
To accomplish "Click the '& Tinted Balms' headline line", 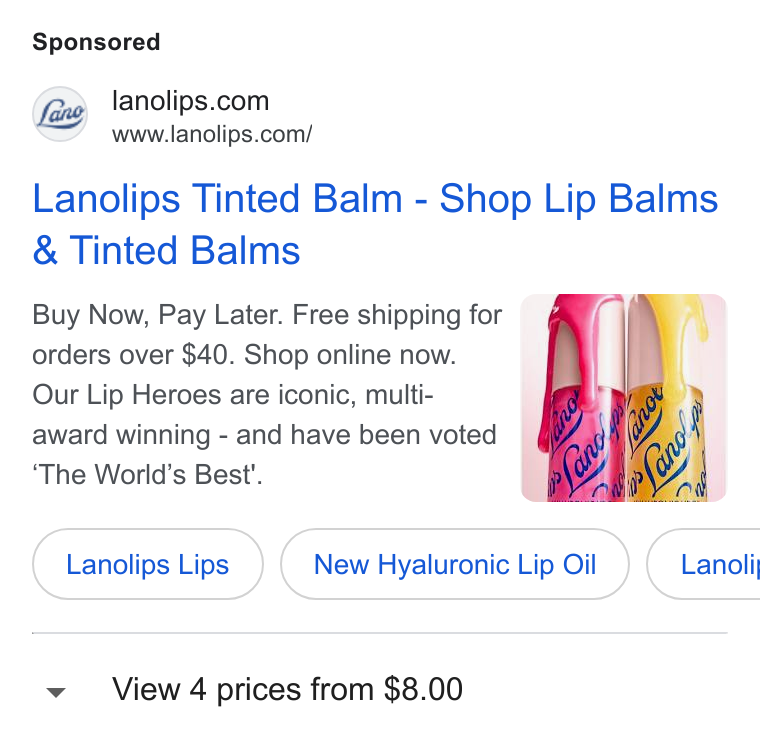I will [x=166, y=251].
